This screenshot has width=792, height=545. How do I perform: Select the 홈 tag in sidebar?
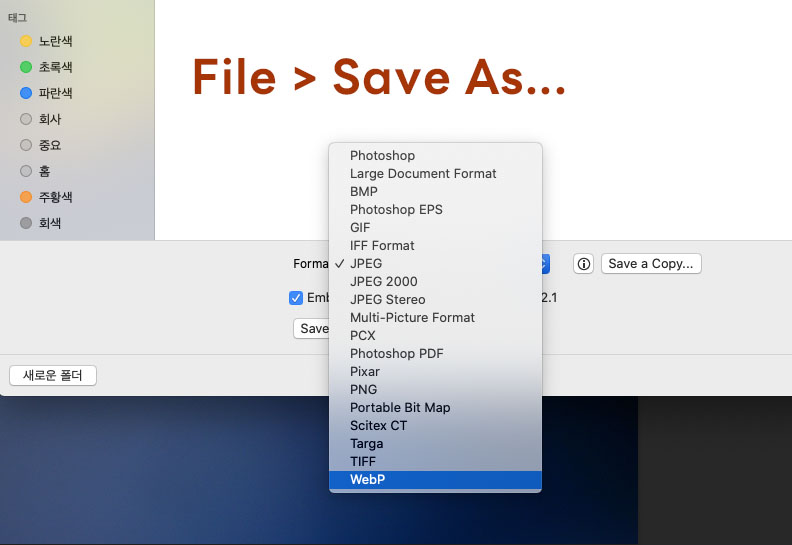pos(35,171)
